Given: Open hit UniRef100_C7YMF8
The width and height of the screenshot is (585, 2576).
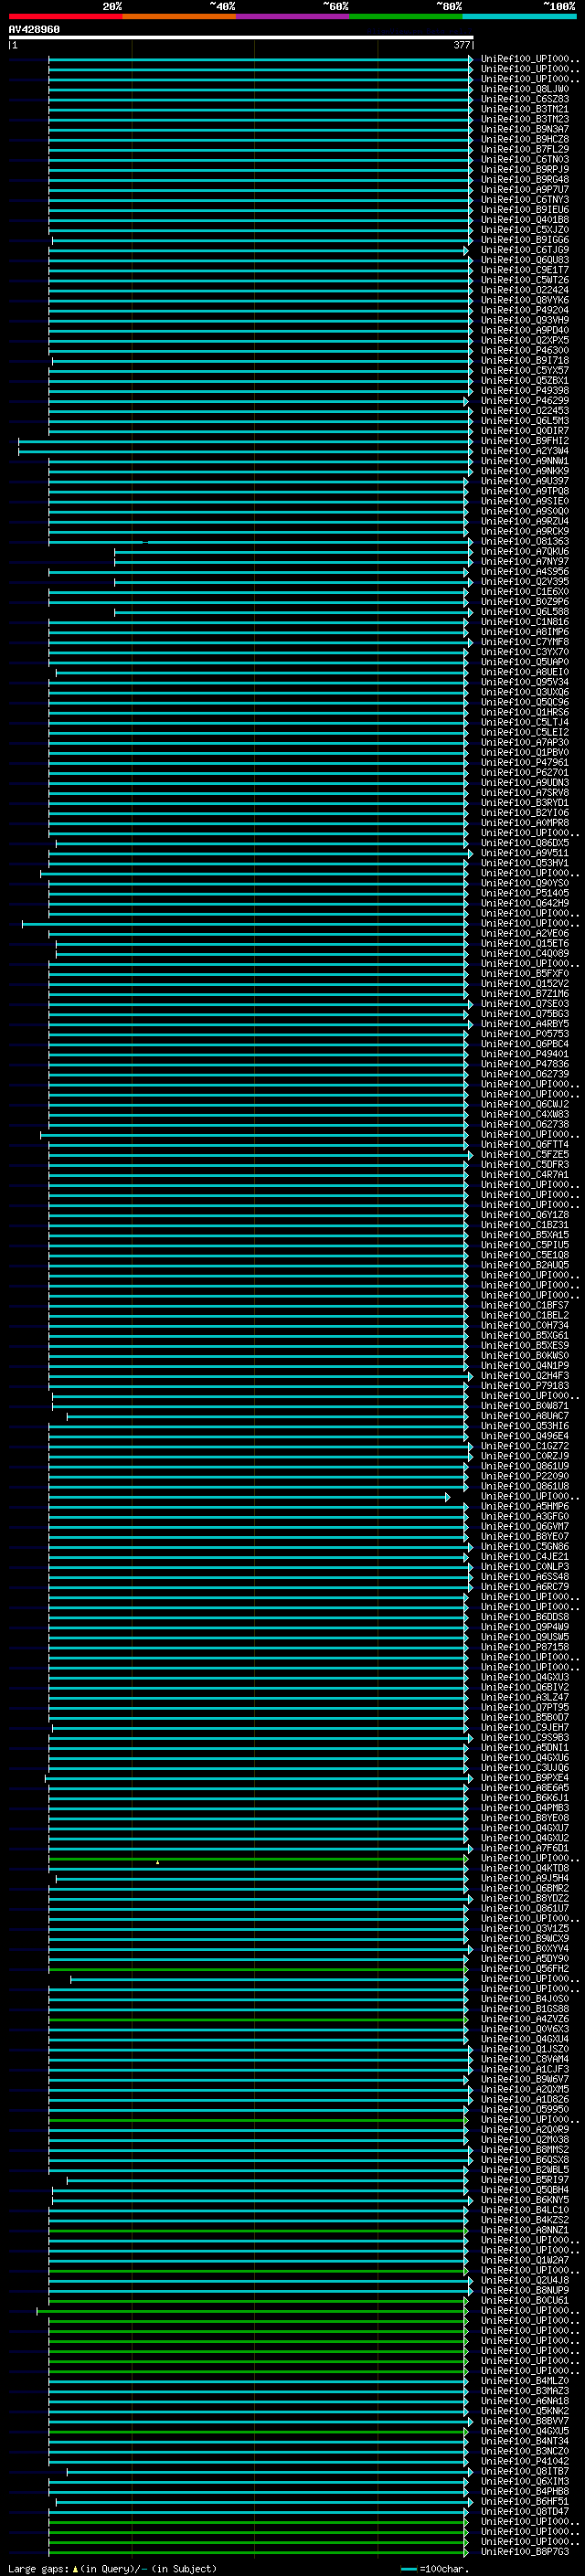Looking at the screenshot, I should point(524,642).
